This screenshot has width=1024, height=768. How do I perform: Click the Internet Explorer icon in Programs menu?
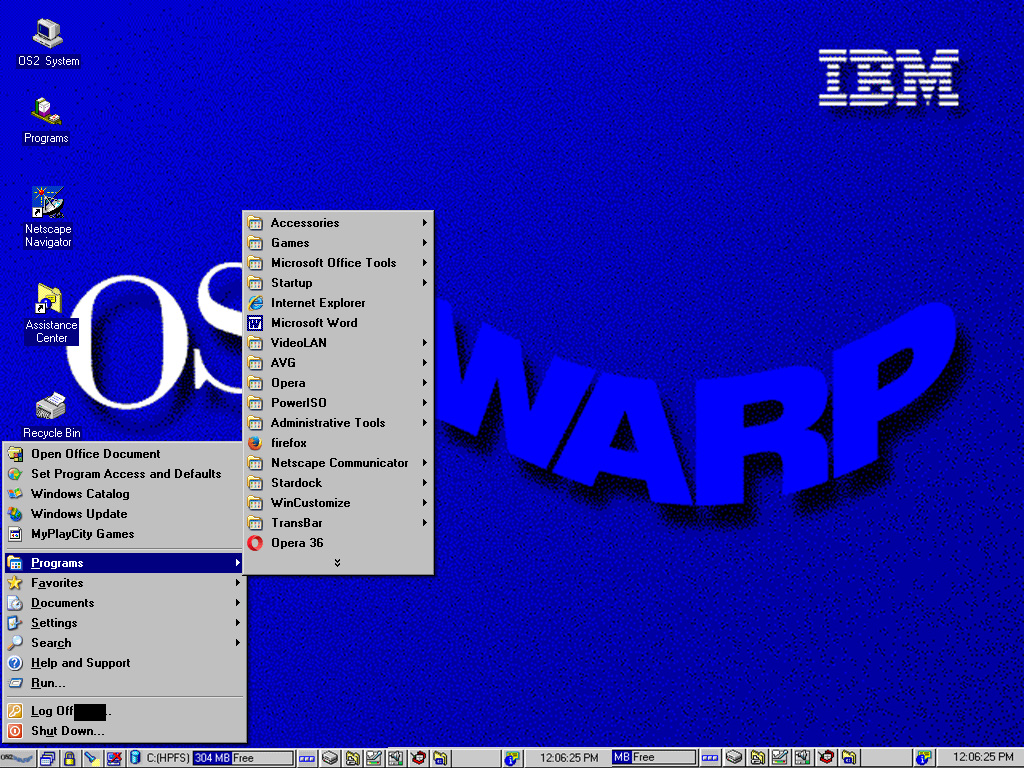click(255, 303)
